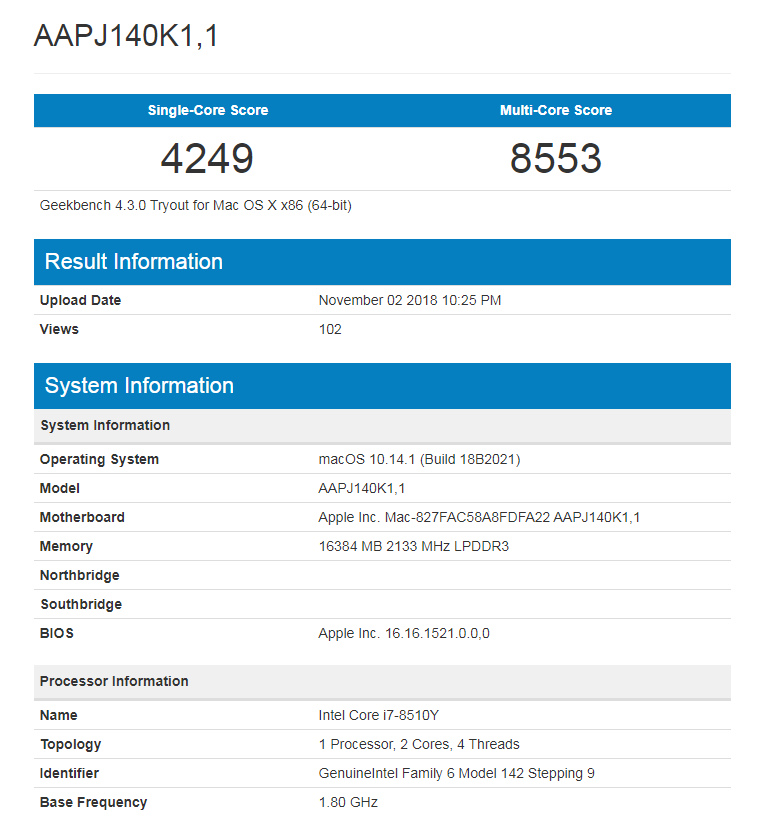Select the Mac-827FAC58A8FDFA22 motherboard value
The image size is (764, 816).
coord(479,517)
